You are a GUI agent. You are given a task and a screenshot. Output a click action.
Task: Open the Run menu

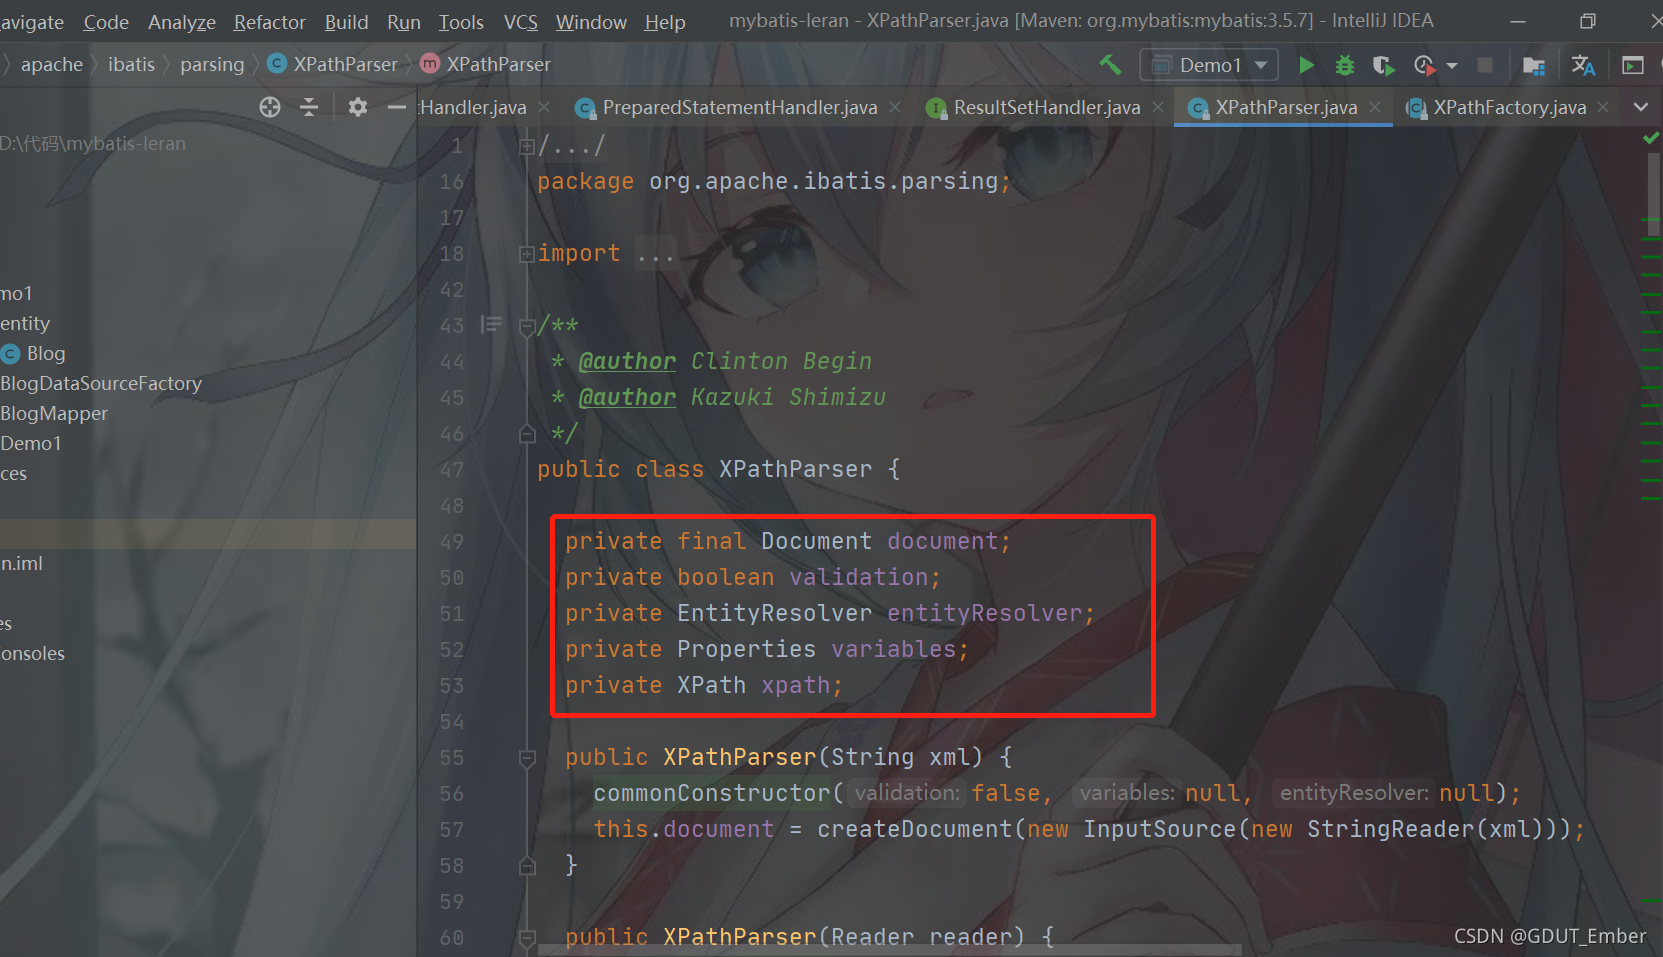coord(404,22)
